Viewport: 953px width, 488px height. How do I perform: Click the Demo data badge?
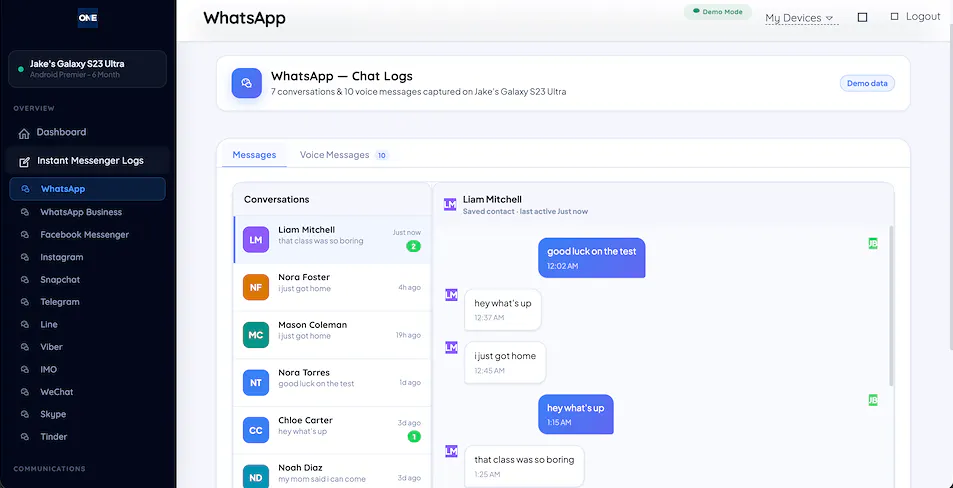[867, 83]
